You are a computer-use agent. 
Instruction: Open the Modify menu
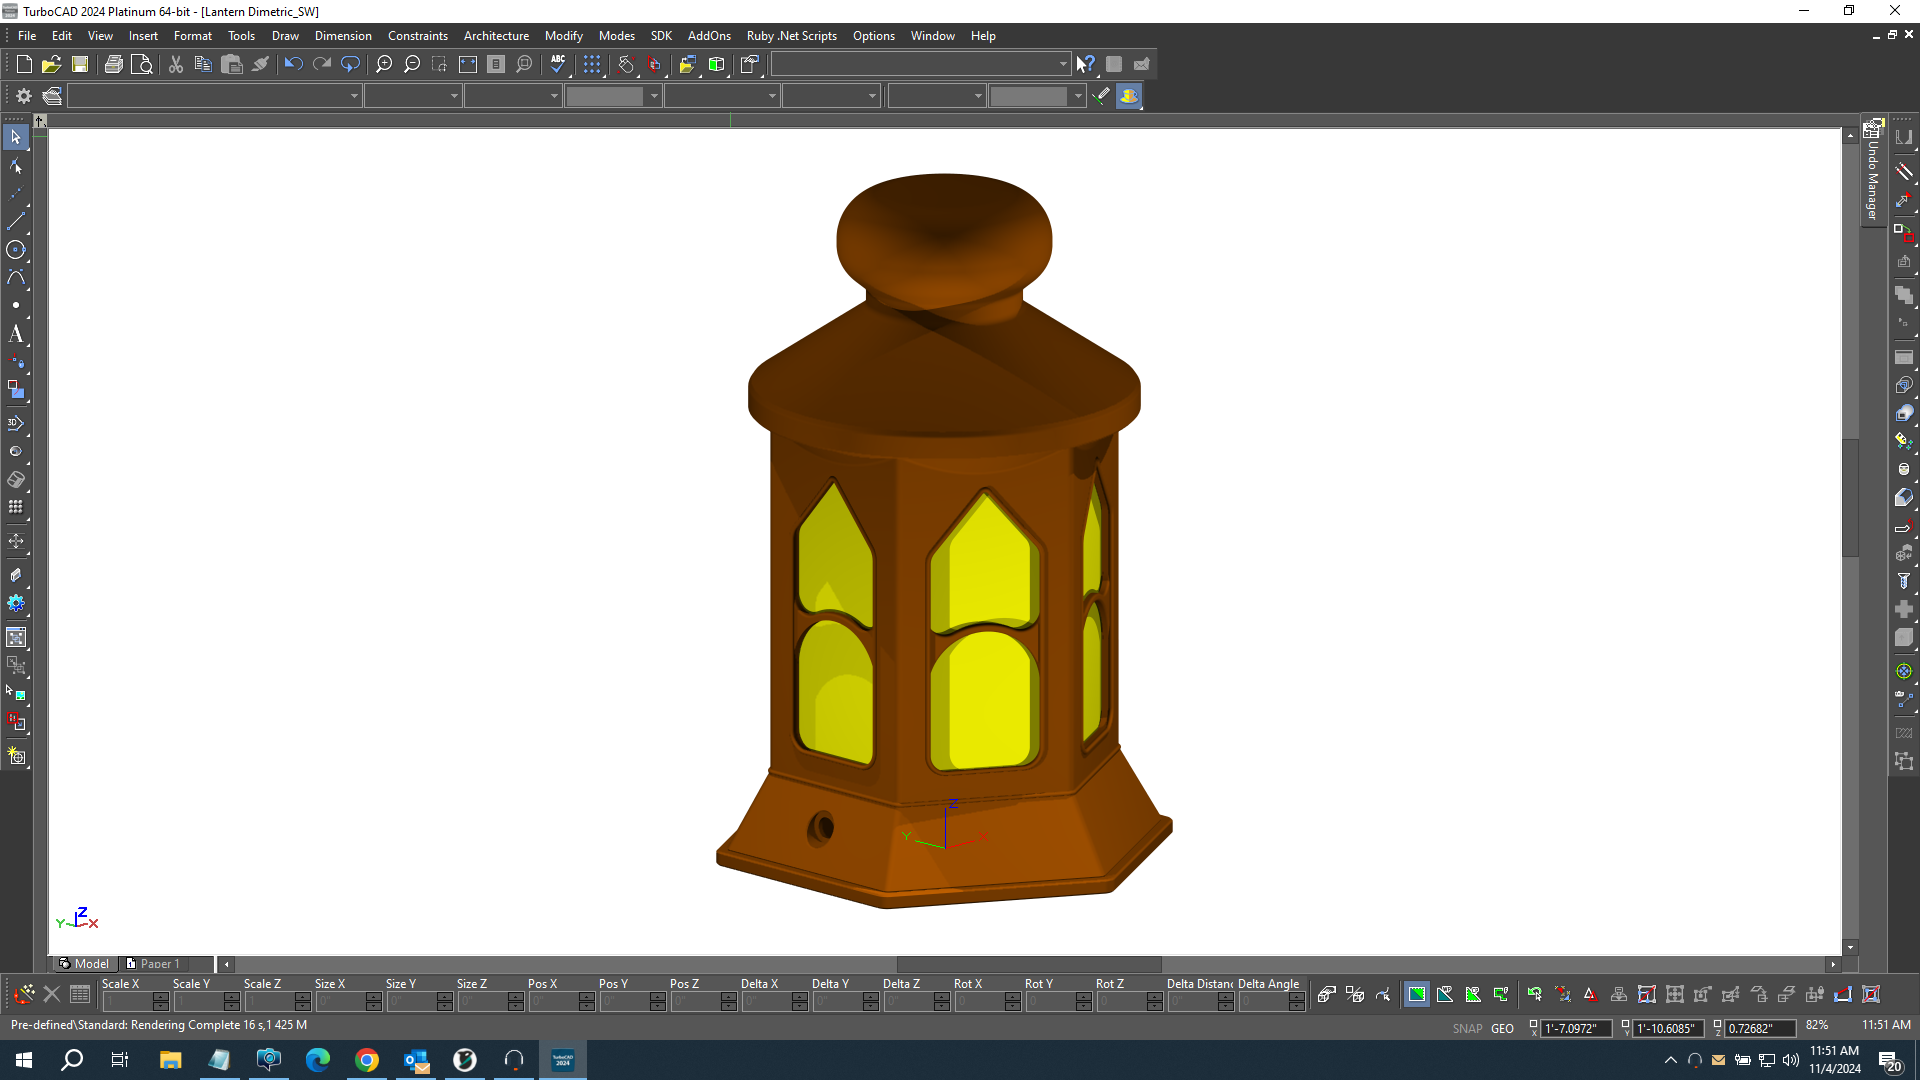564,36
